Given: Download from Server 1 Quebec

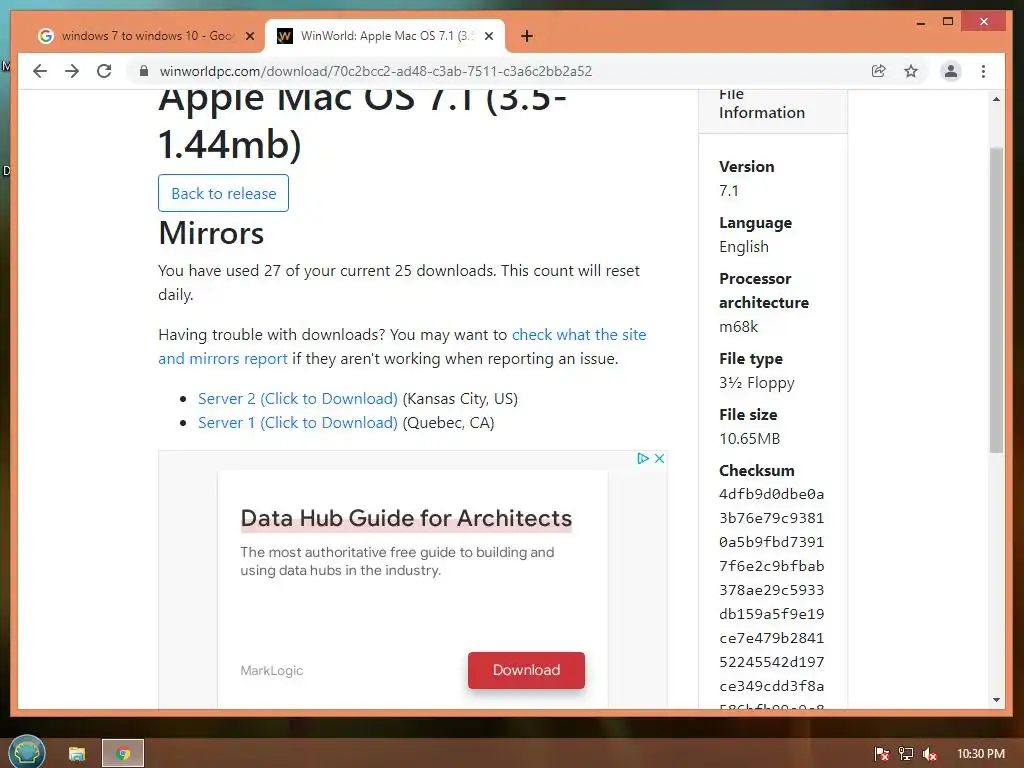Looking at the screenshot, I should [298, 423].
